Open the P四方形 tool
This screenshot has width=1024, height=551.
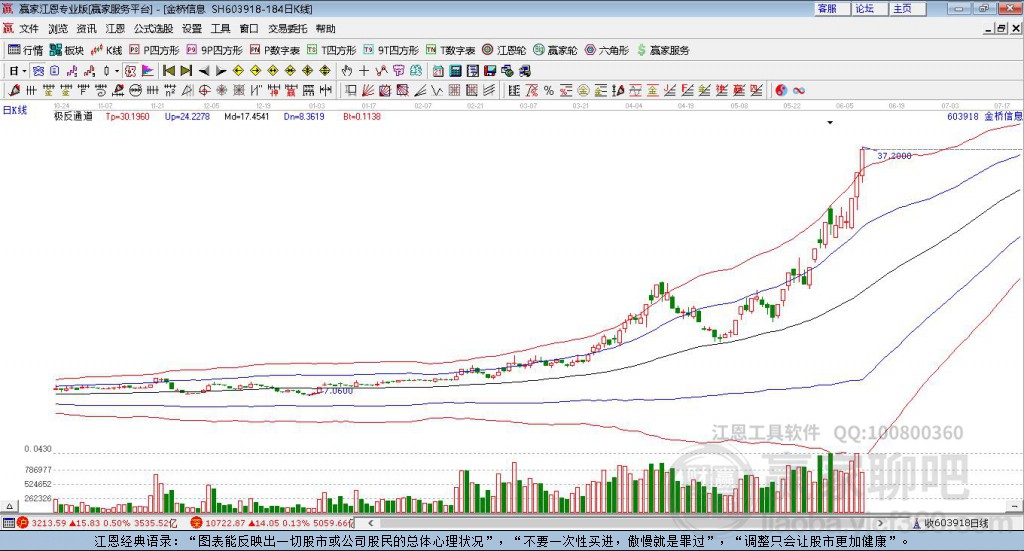pos(154,50)
